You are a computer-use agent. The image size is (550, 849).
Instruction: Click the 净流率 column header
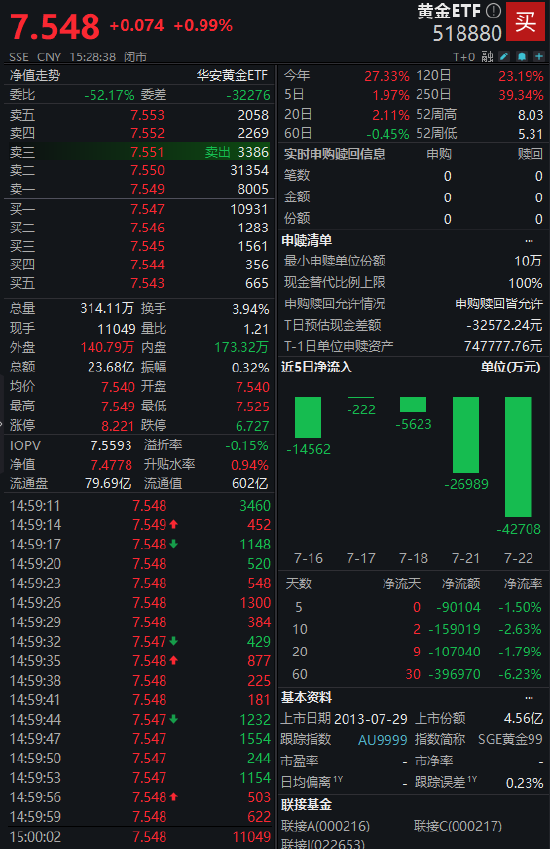(x=523, y=584)
